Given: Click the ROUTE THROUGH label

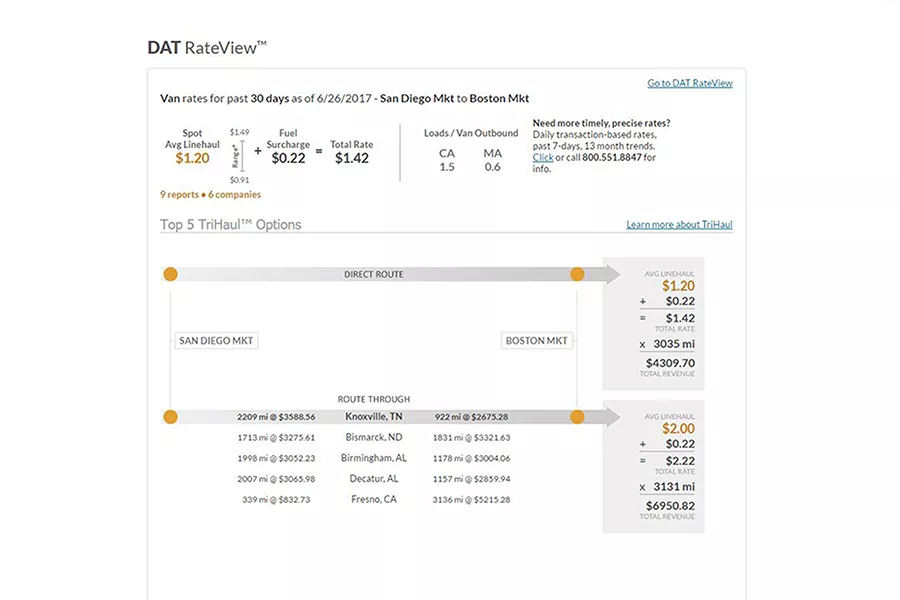Looking at the screenshot, I should [x=374, y=399].
